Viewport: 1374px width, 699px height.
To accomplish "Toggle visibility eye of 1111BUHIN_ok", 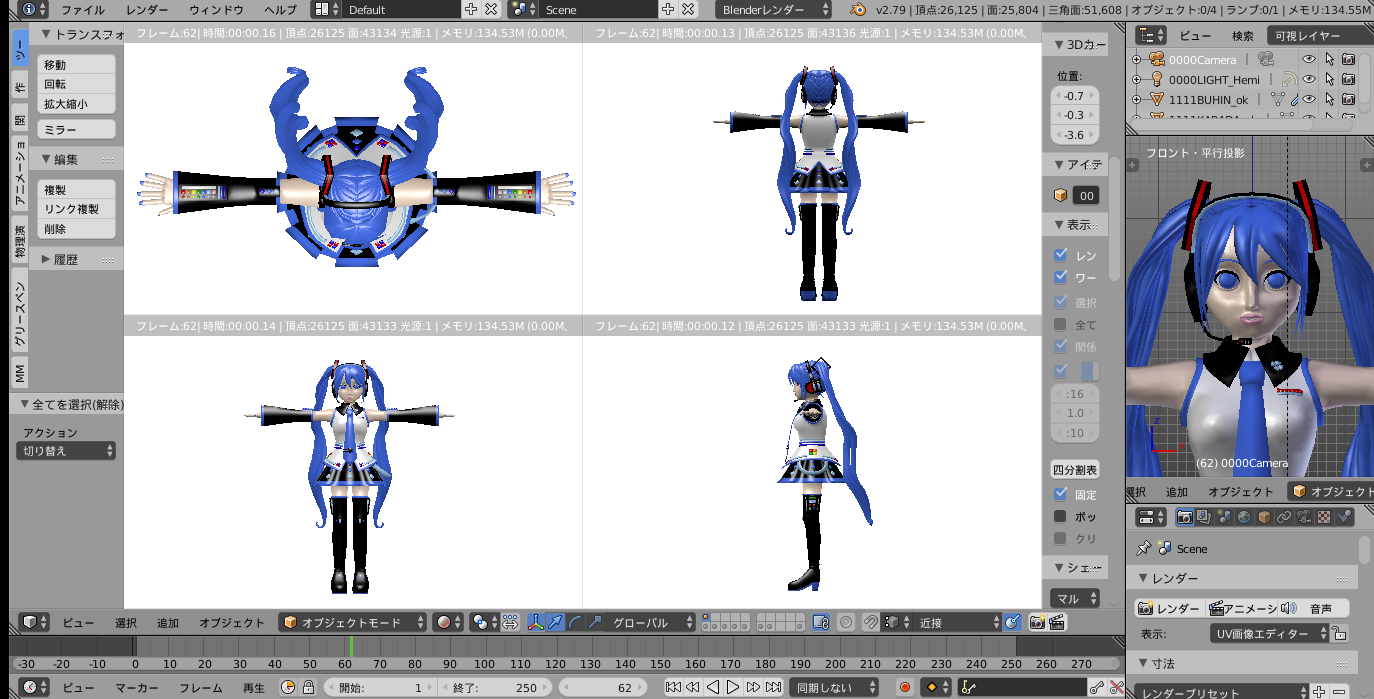I will pyautogui.click(x=1308, y=99).
